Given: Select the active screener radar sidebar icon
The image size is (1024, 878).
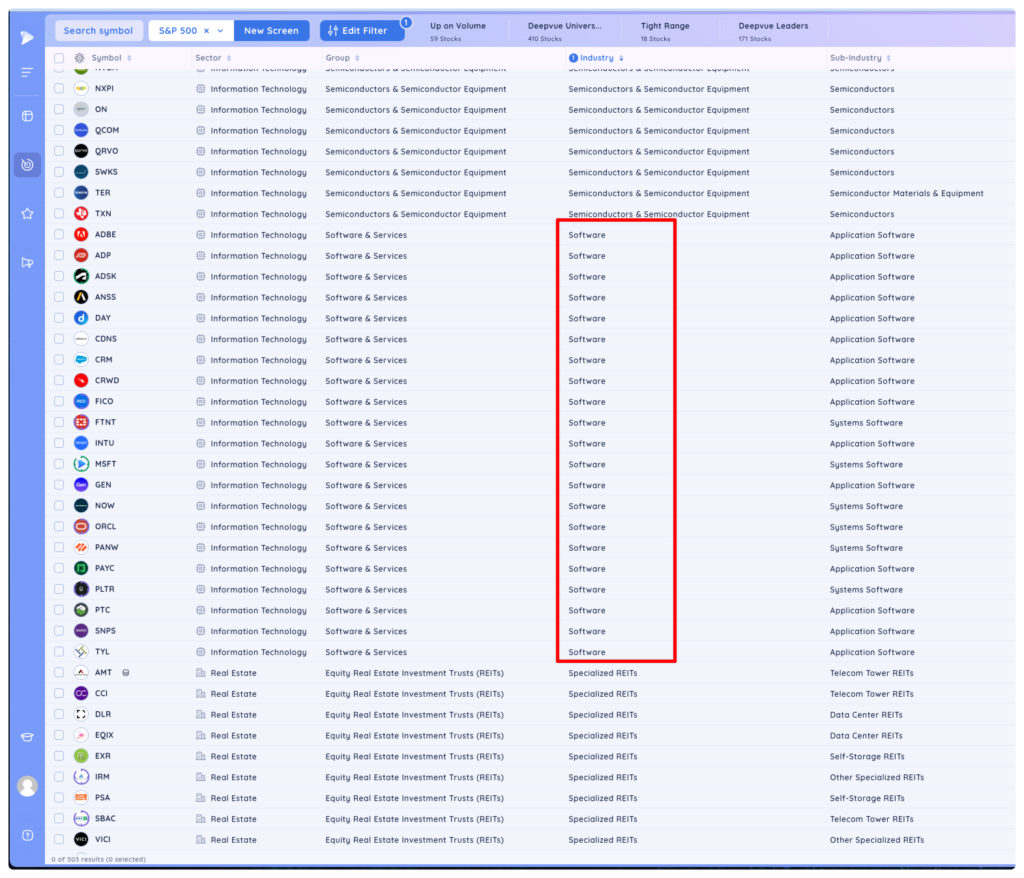Looking at the screenshot, I should click(x=27, y=165).
